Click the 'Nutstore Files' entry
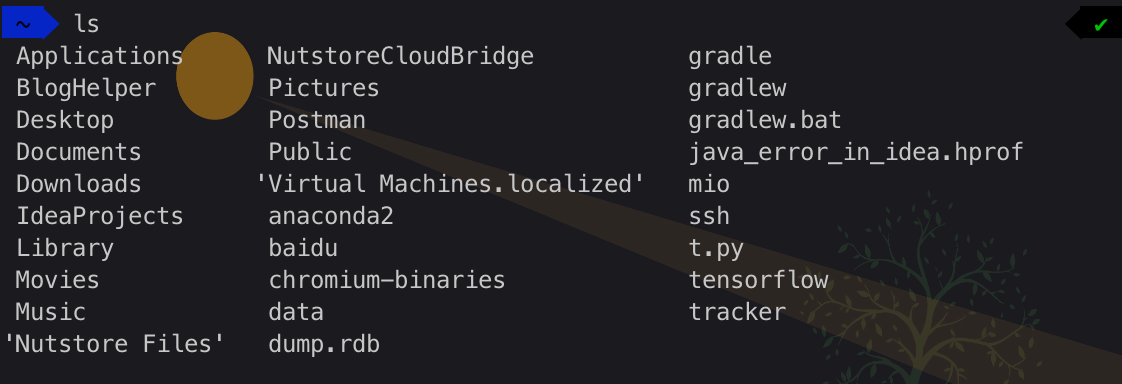This screenshot has width=1122, height=384. pos(114,344)
